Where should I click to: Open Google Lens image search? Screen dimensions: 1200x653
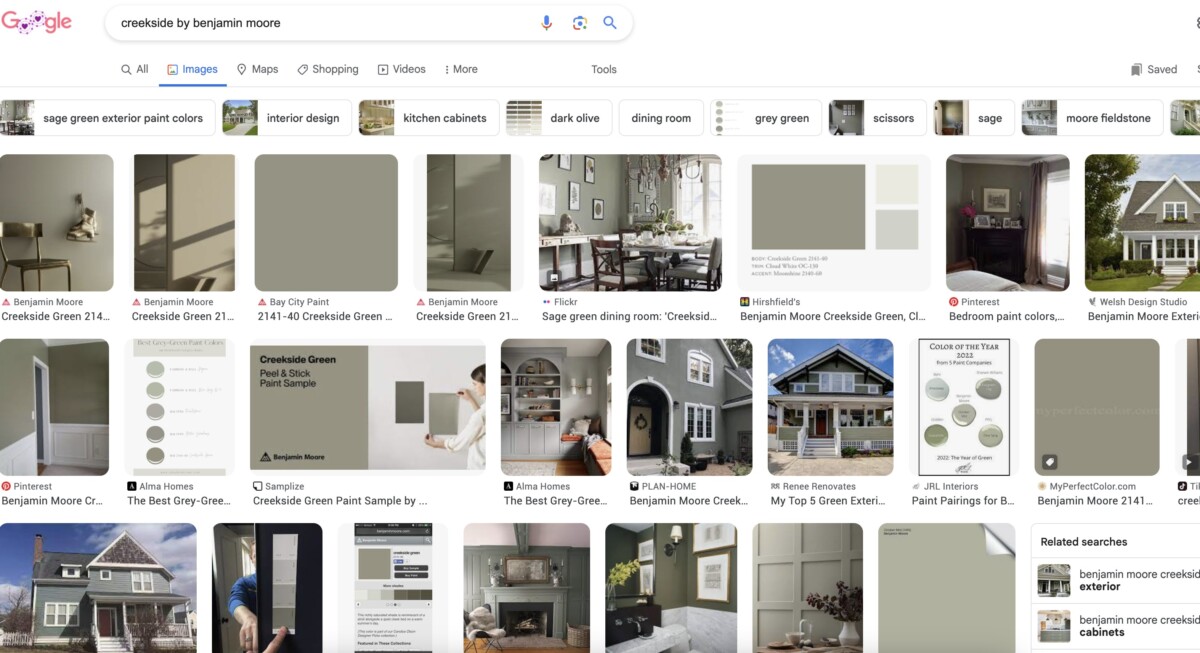(x=580, y=21)
